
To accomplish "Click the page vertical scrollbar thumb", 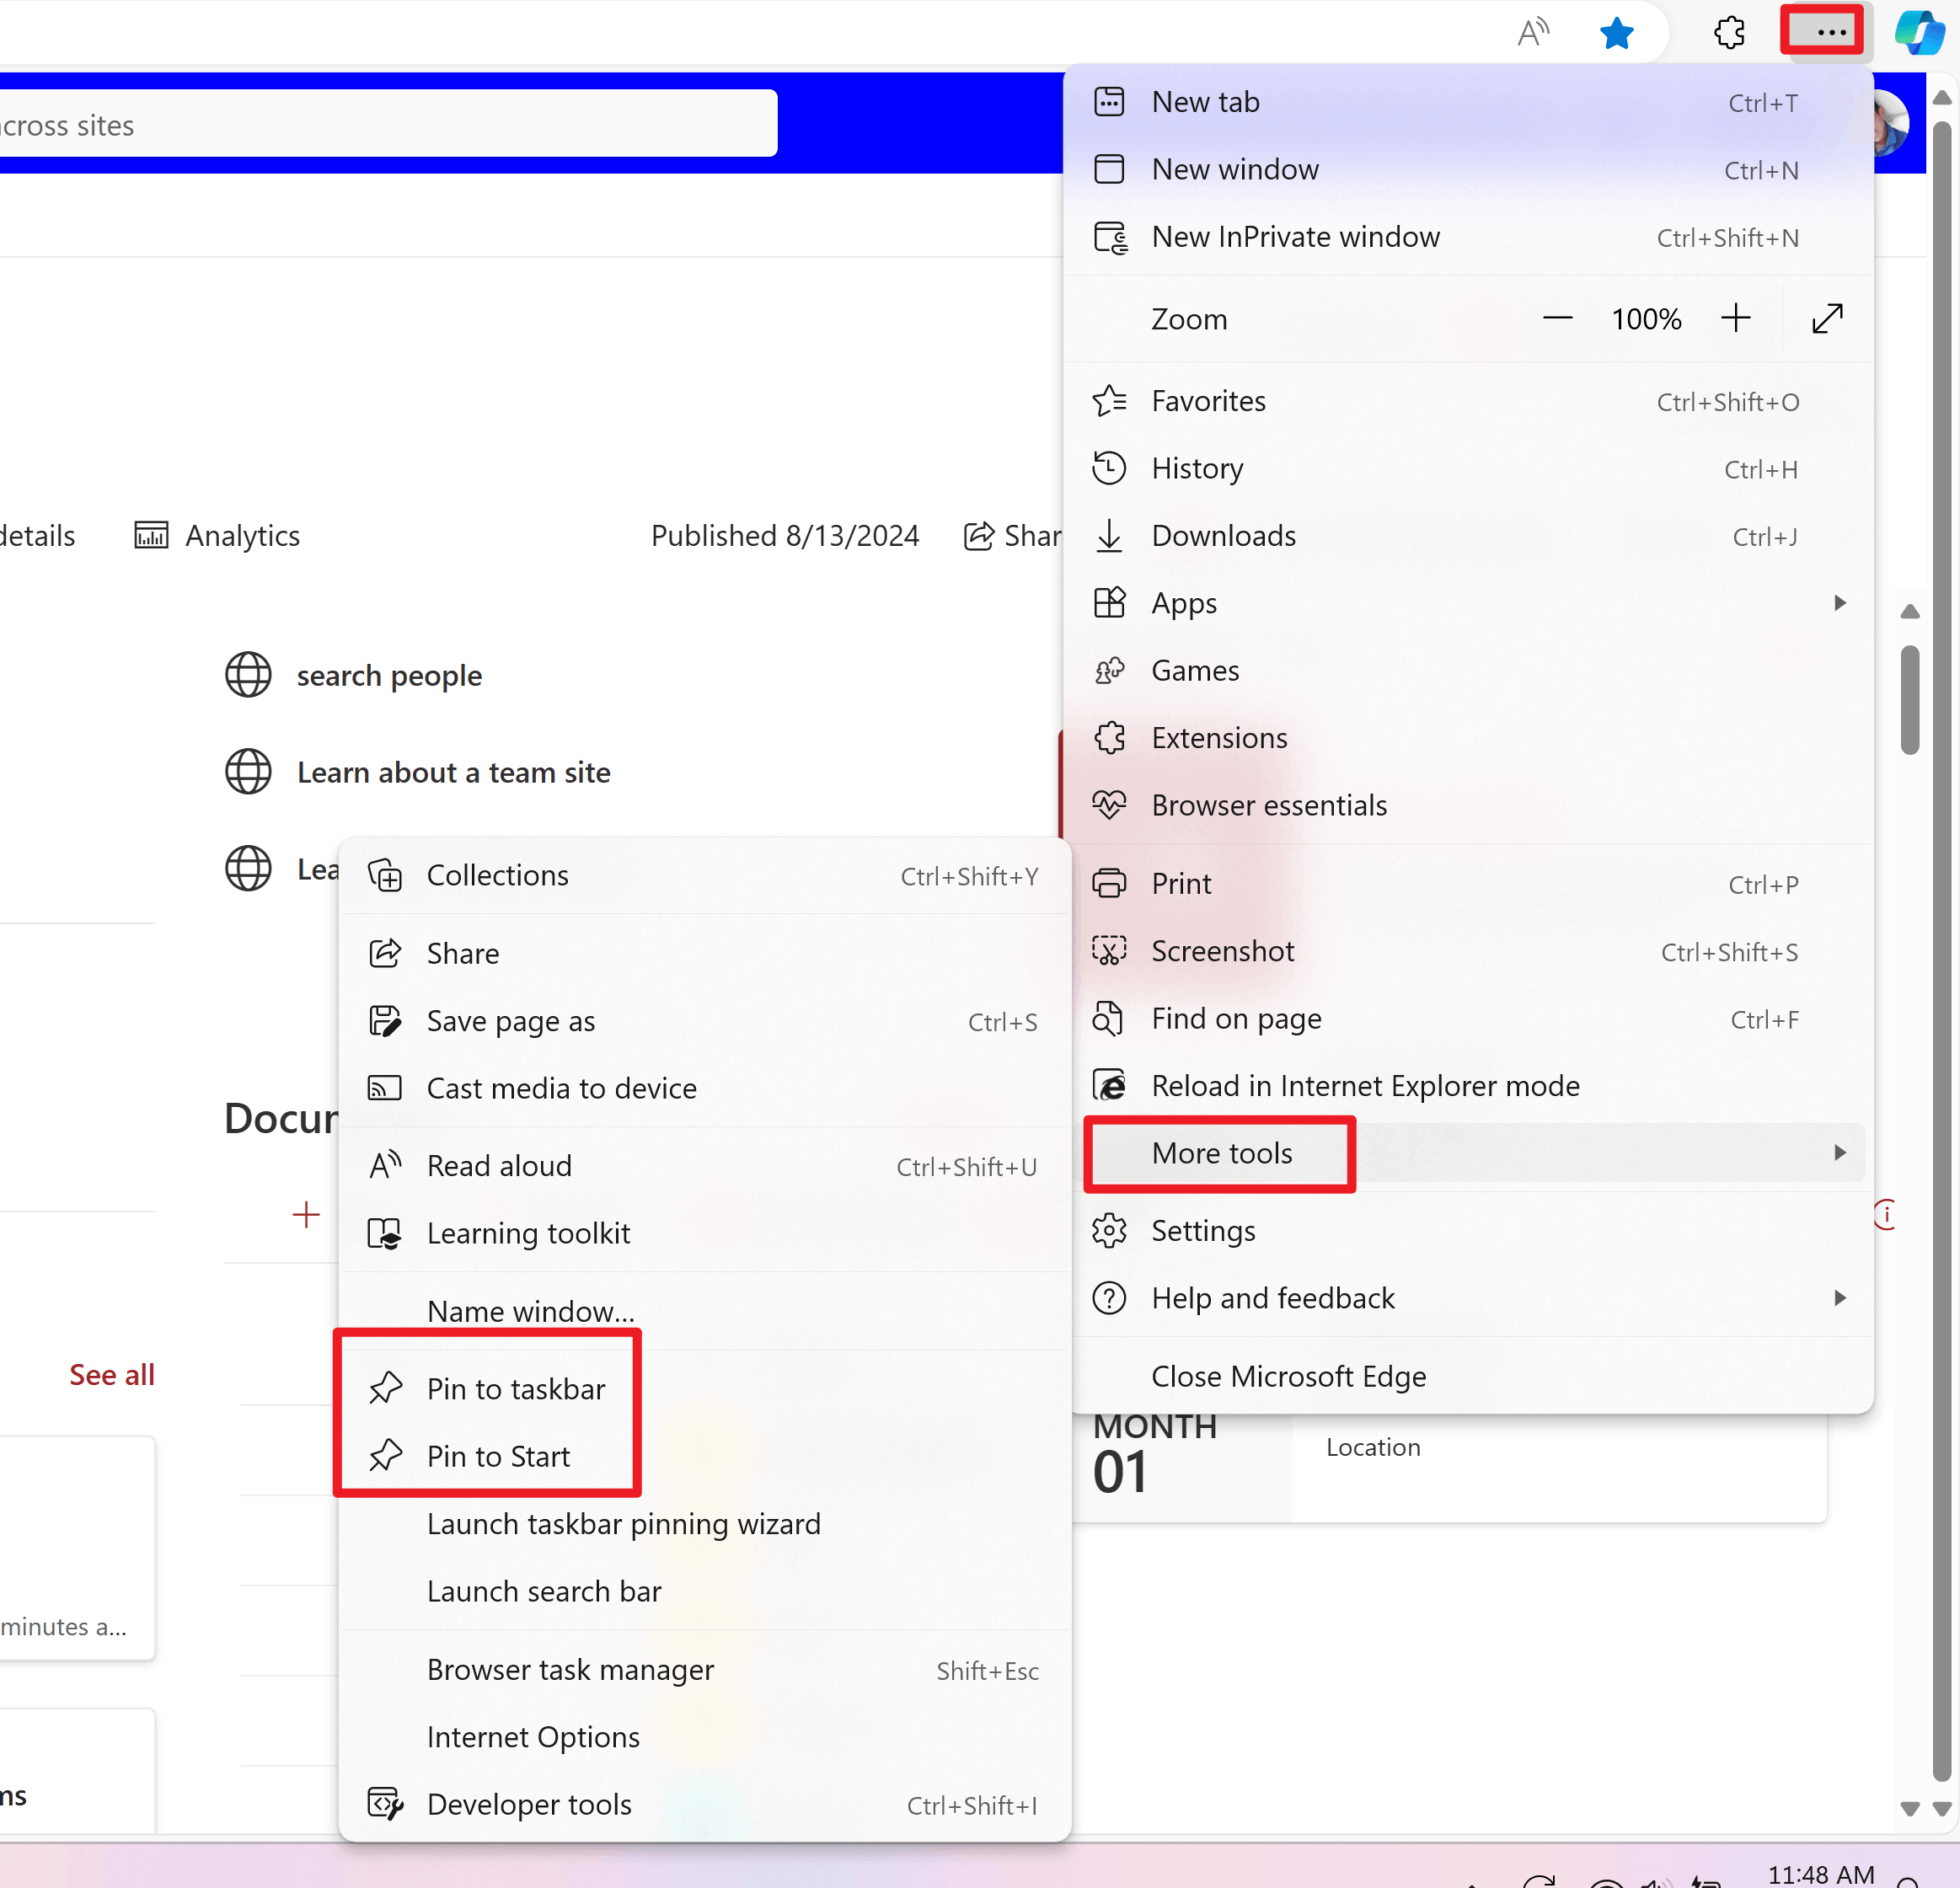I will click(x=1909, y=700).
